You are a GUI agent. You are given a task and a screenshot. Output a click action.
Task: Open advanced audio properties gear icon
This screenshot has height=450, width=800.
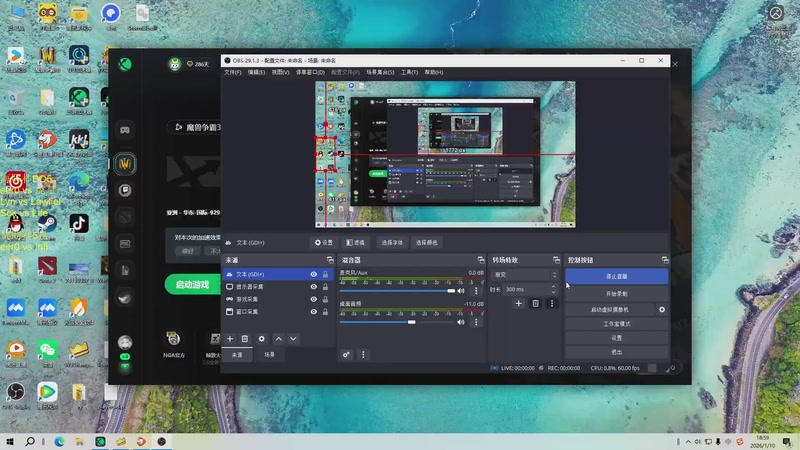[346, 355]
